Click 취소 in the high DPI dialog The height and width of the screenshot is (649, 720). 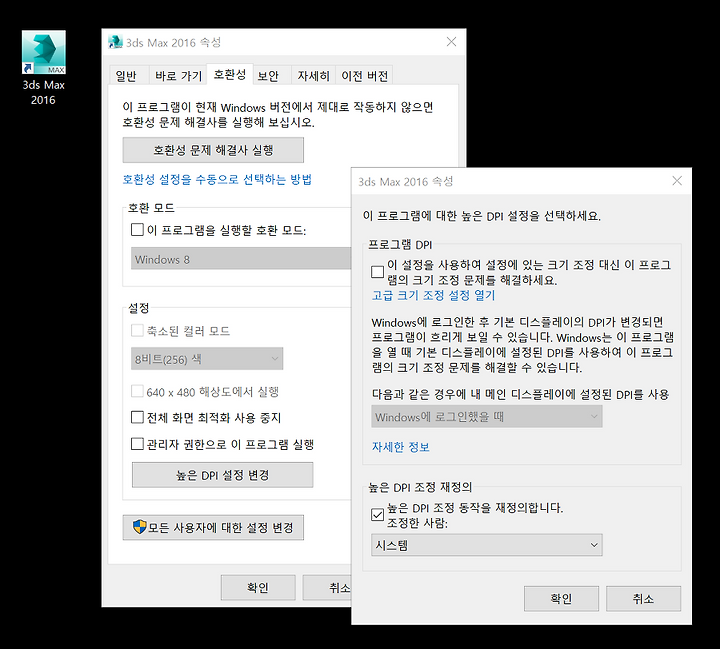tap(643, 598)
